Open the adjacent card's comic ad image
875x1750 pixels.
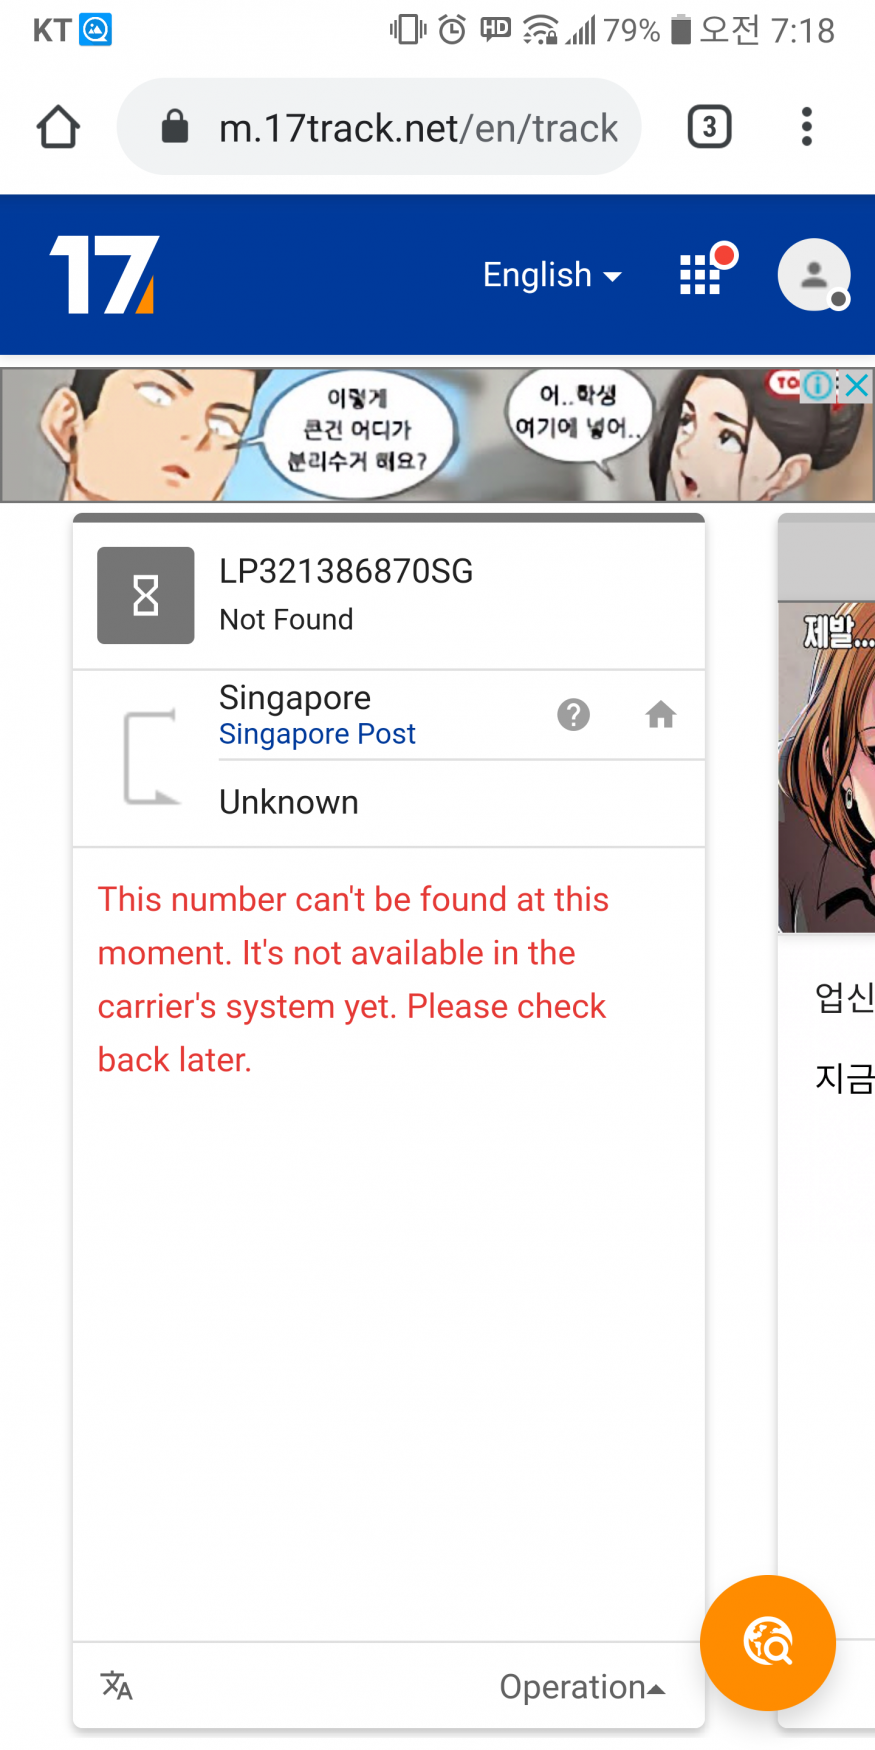click(x=827, y=767)
